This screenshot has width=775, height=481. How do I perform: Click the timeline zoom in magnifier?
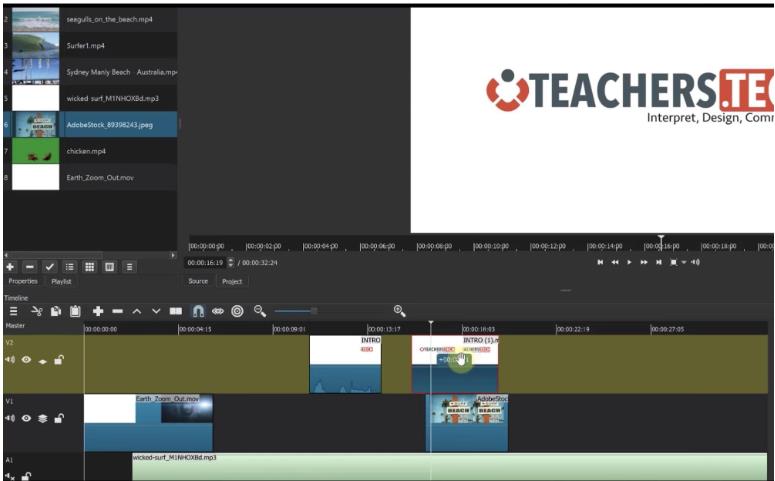(x=400, y=311)
